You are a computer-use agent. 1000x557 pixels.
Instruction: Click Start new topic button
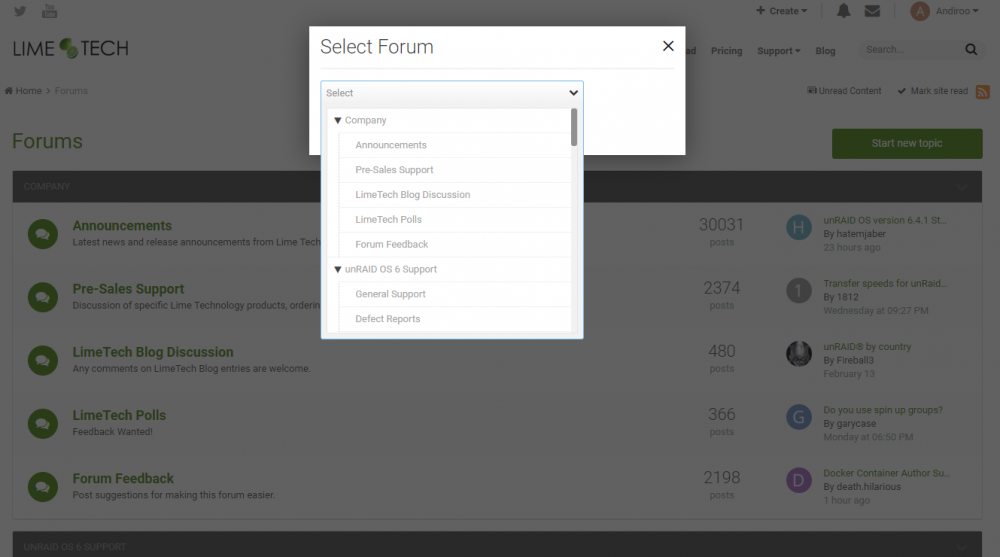(907, 144)
